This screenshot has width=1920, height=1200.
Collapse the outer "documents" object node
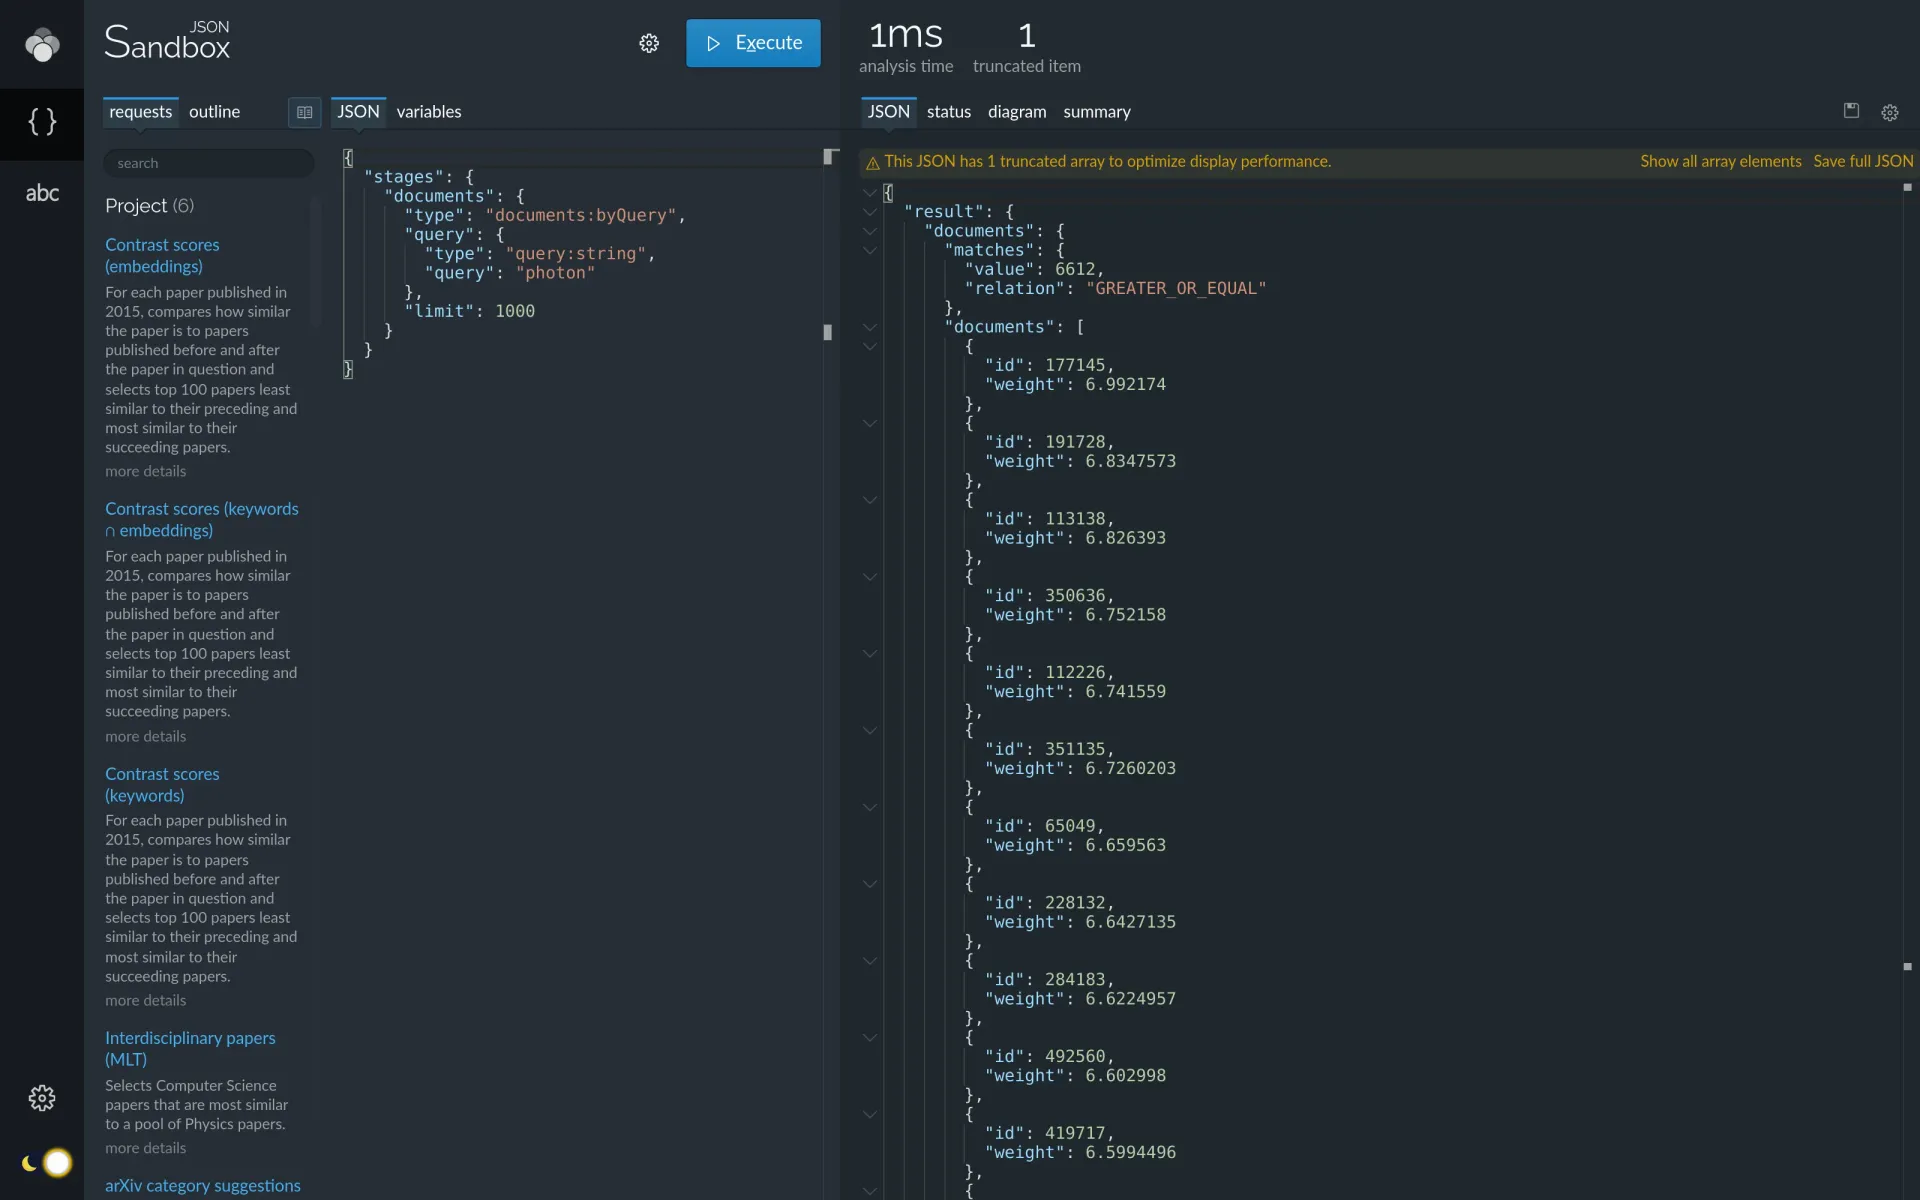click(x=870, y=231)
